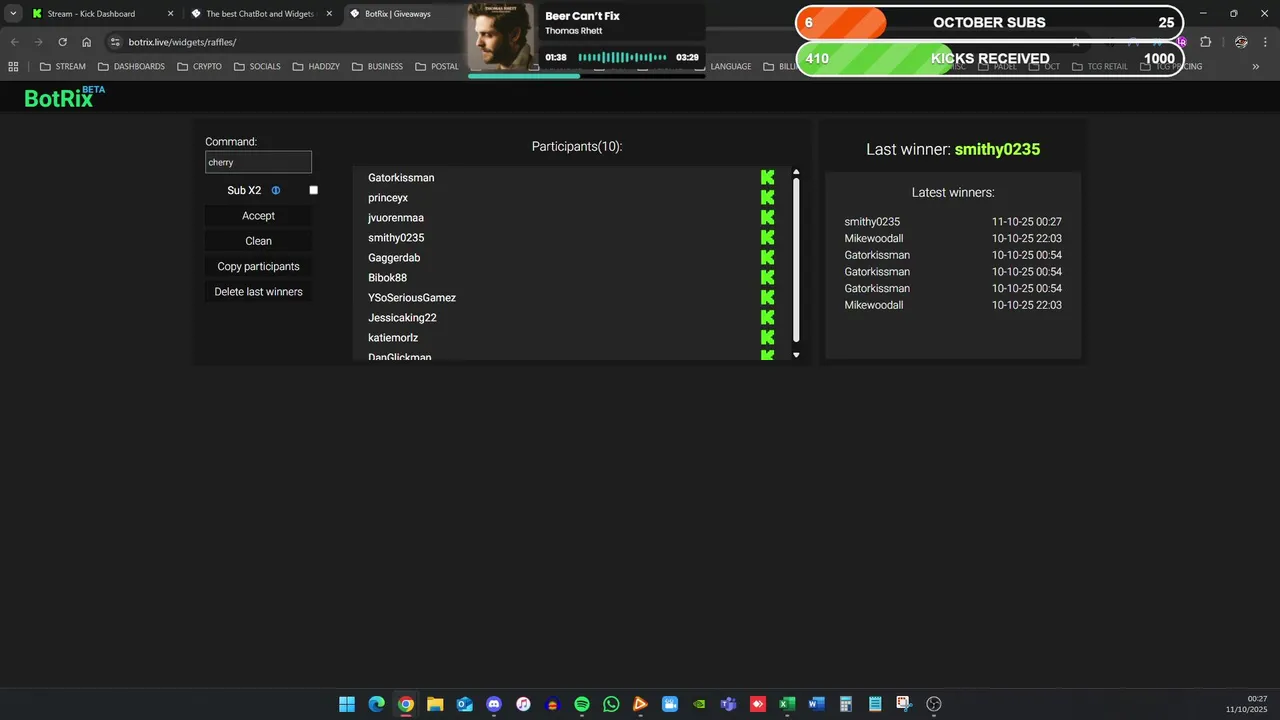
Task: Click latest winner entry dated 11-10-25 00:27
Action: click(953, 222)
